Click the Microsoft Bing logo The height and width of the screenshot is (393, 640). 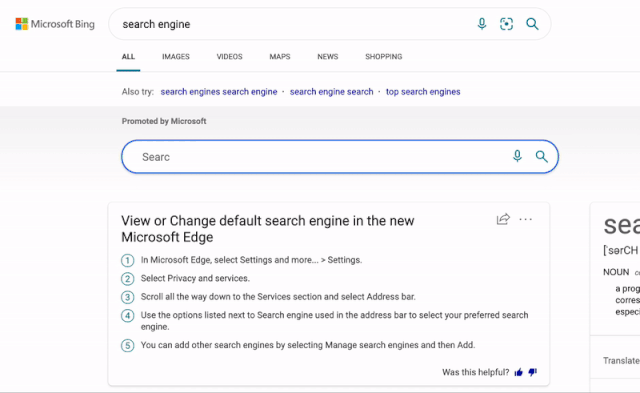click(55, 24)
